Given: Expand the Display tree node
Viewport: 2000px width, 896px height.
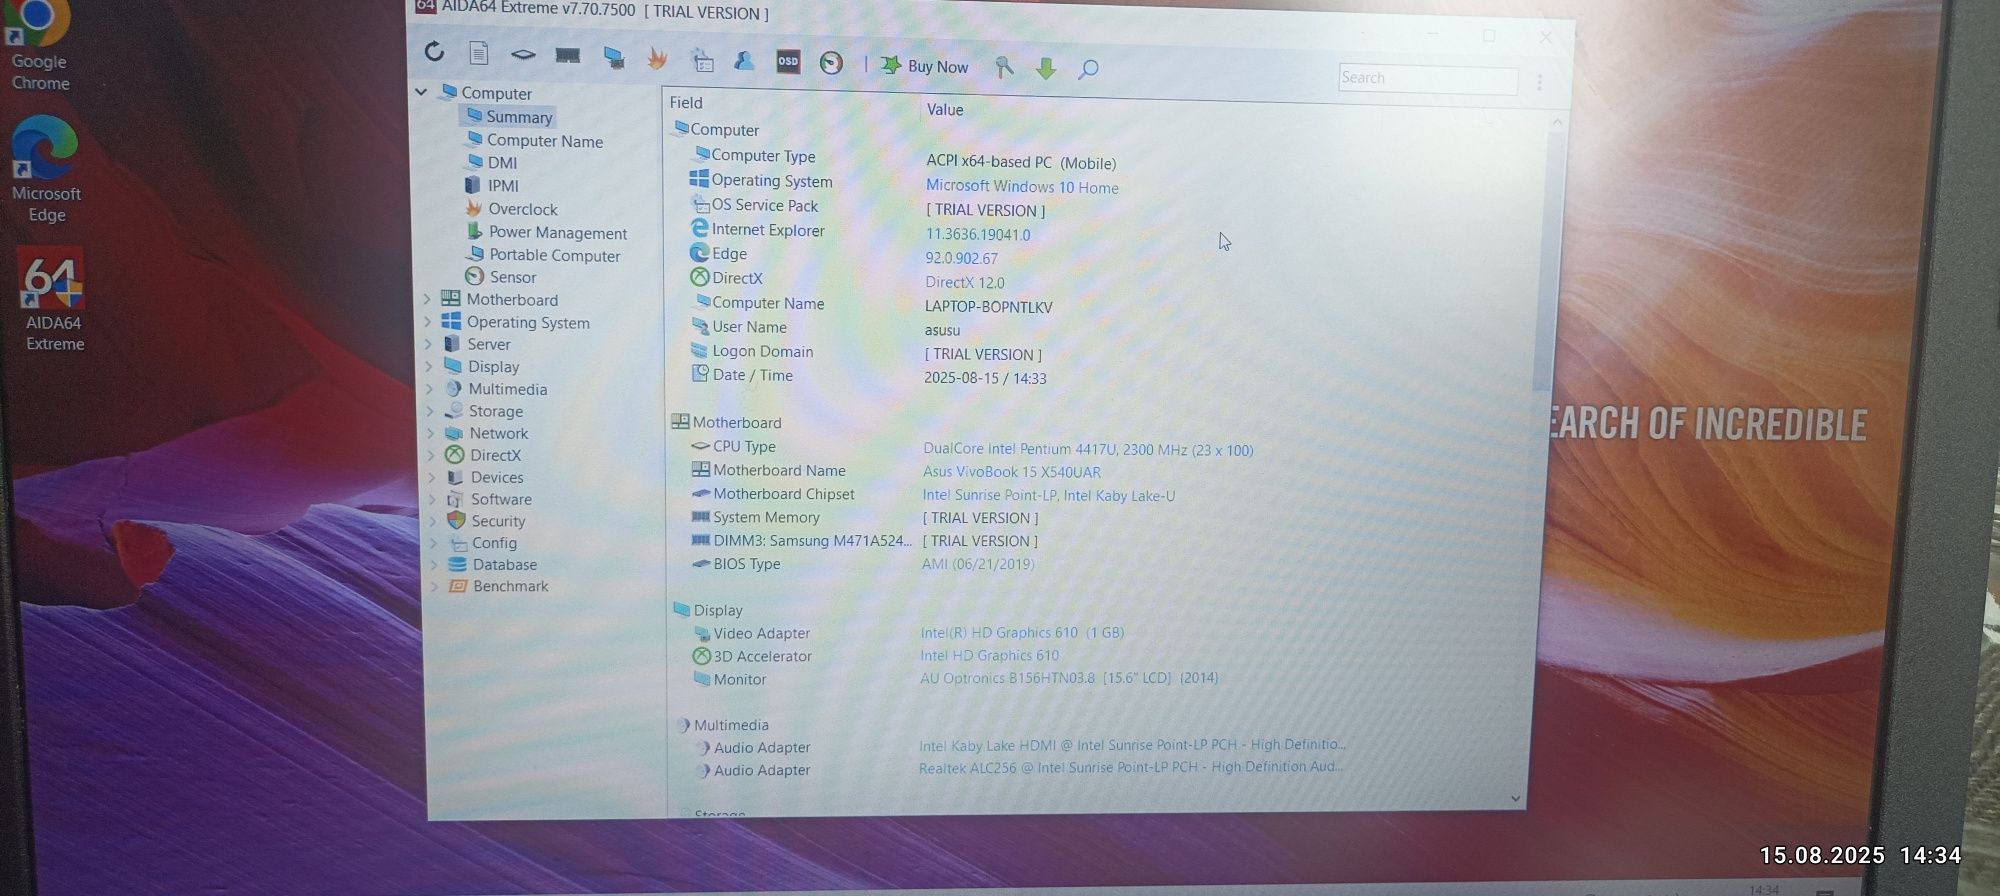Looking at the screenshot, I should 430,366.
